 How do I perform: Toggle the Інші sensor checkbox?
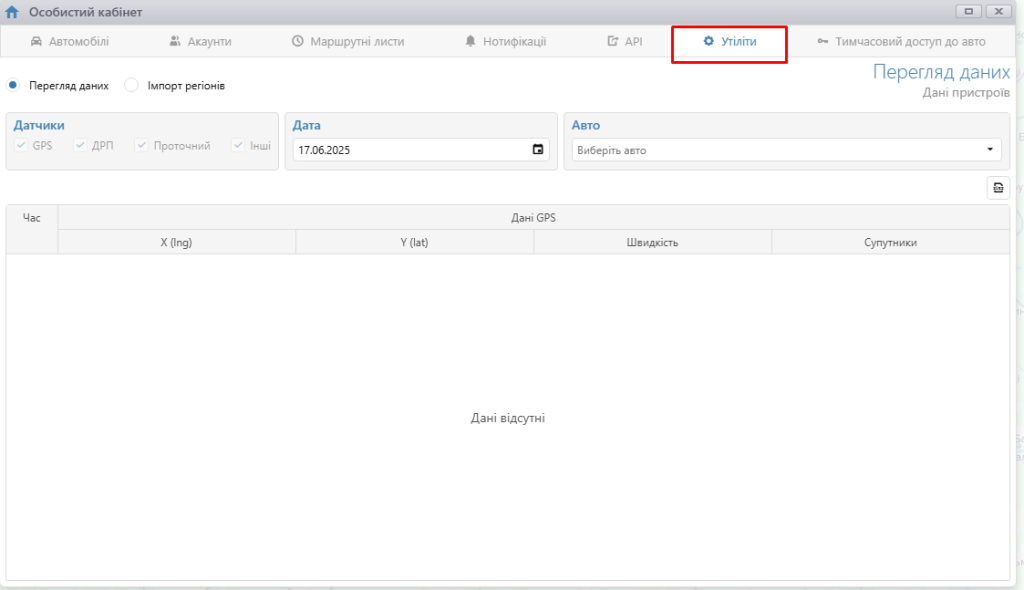click(x=238, y=145)
